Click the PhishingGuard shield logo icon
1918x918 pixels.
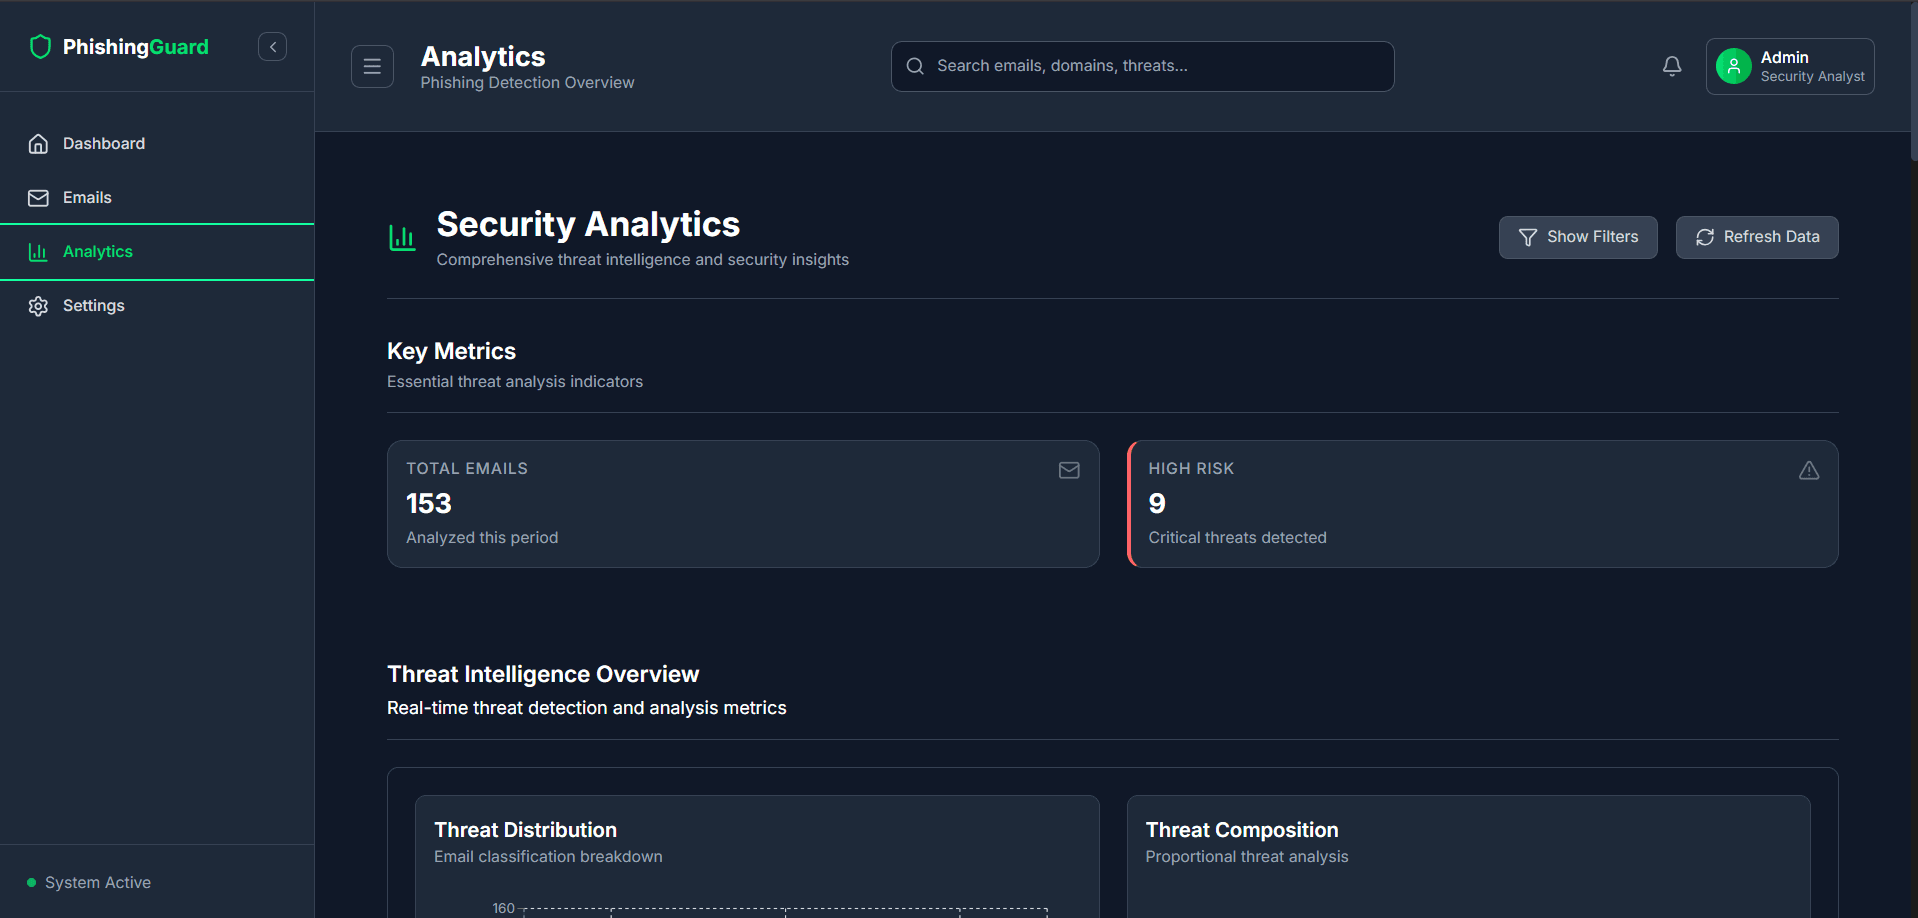point(40,47)
